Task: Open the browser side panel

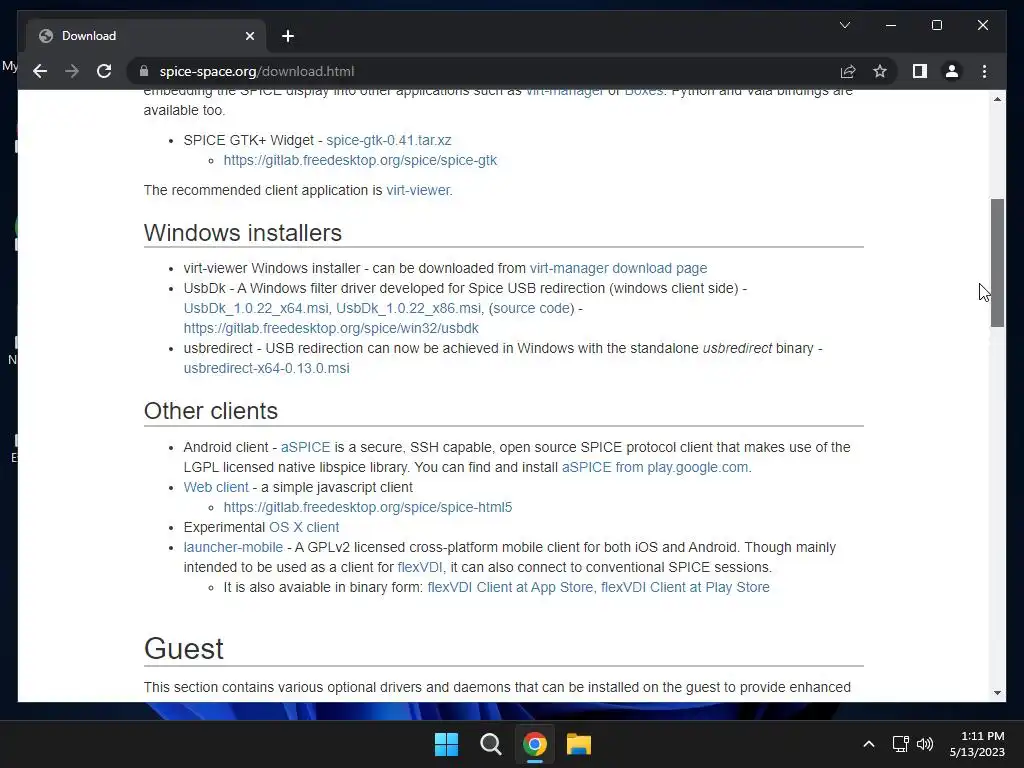Action: 920,71
